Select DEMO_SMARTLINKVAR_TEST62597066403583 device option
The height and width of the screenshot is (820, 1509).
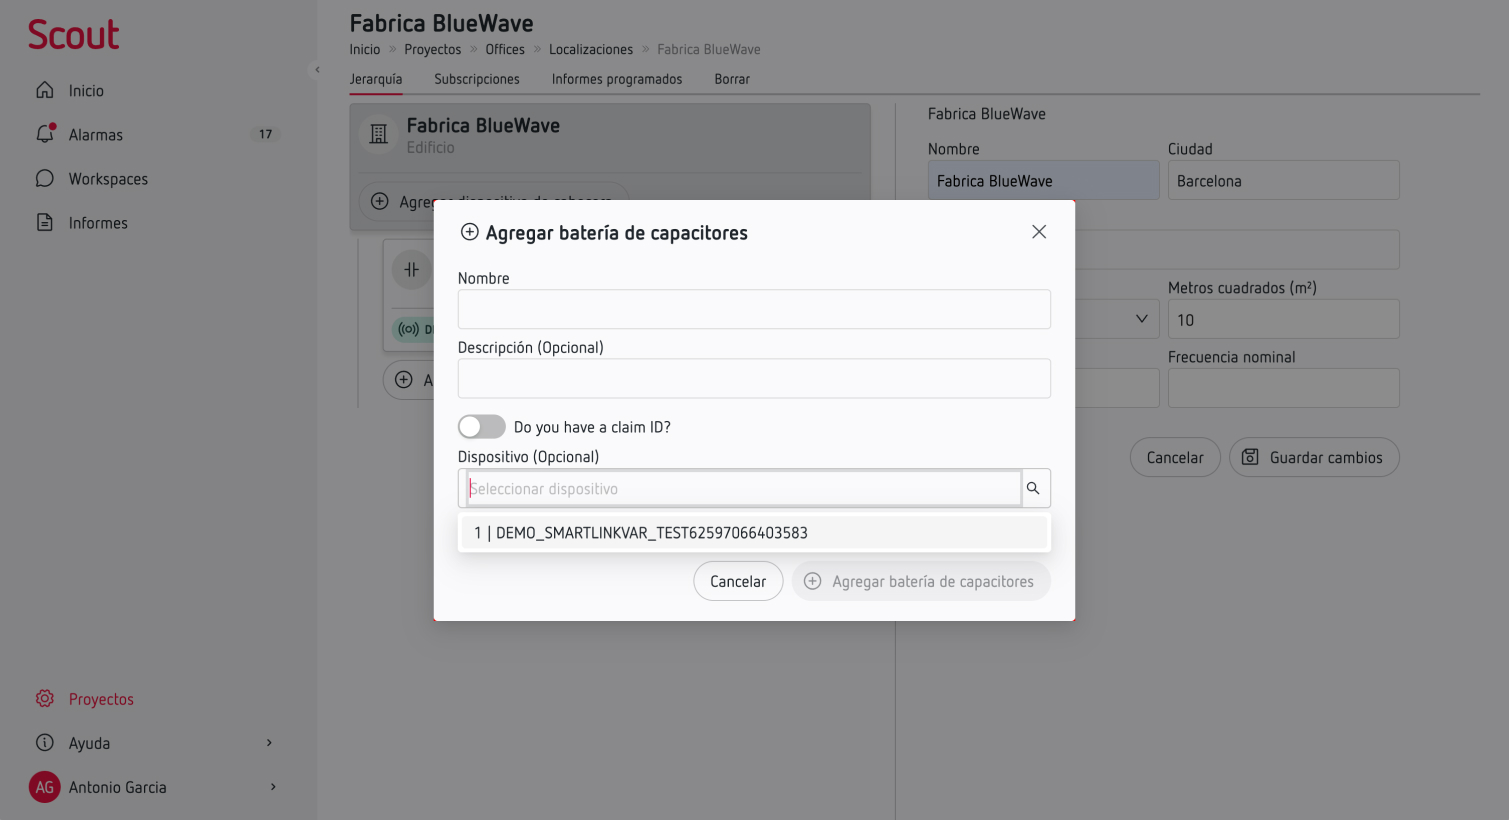[754, 533]
